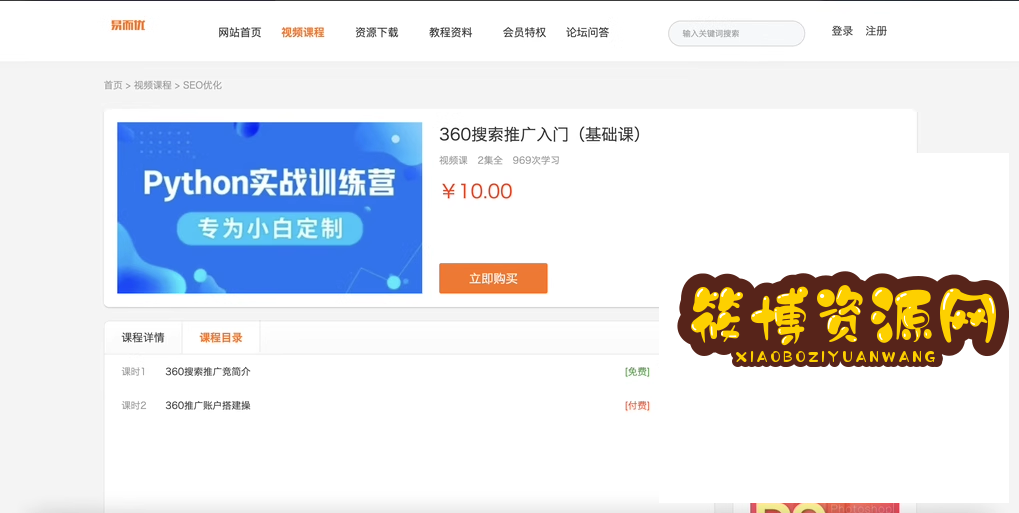
Task: Click the 登录 link
Action: coord(842,31)
